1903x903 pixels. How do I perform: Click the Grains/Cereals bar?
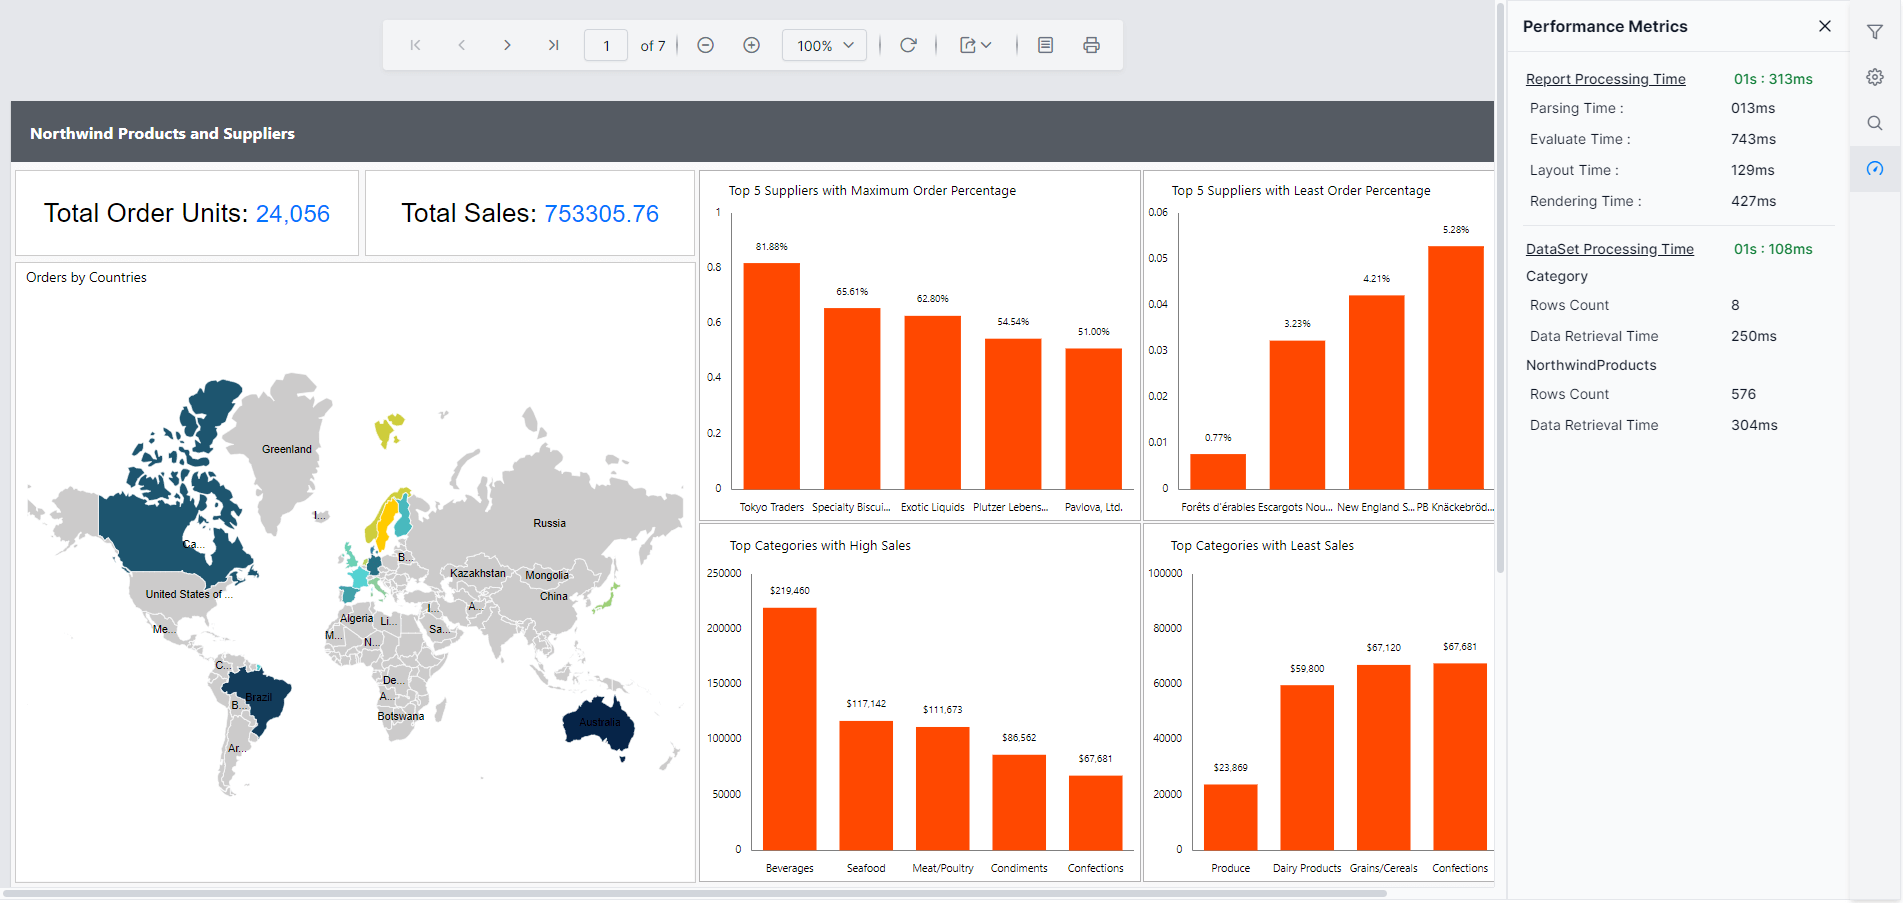pos(1383,757)
